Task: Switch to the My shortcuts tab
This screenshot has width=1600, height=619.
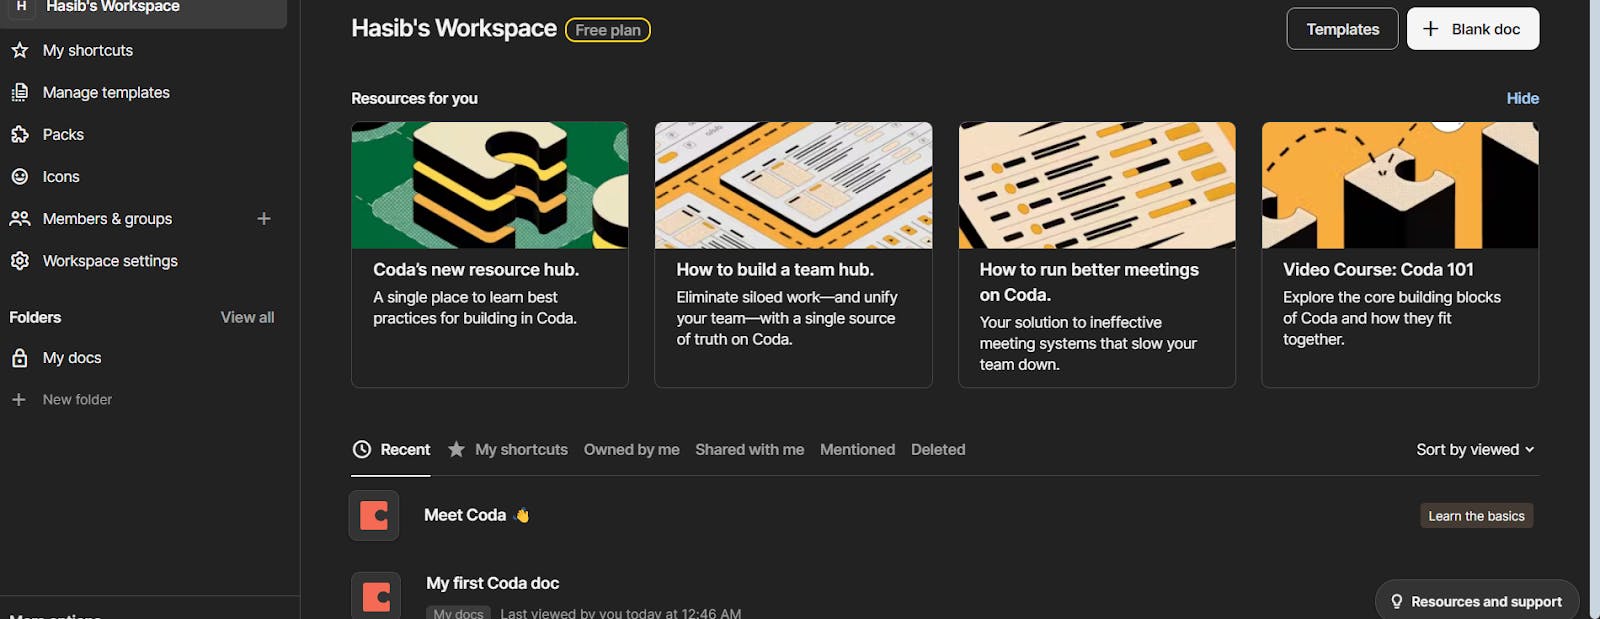Action: point(507,450)
